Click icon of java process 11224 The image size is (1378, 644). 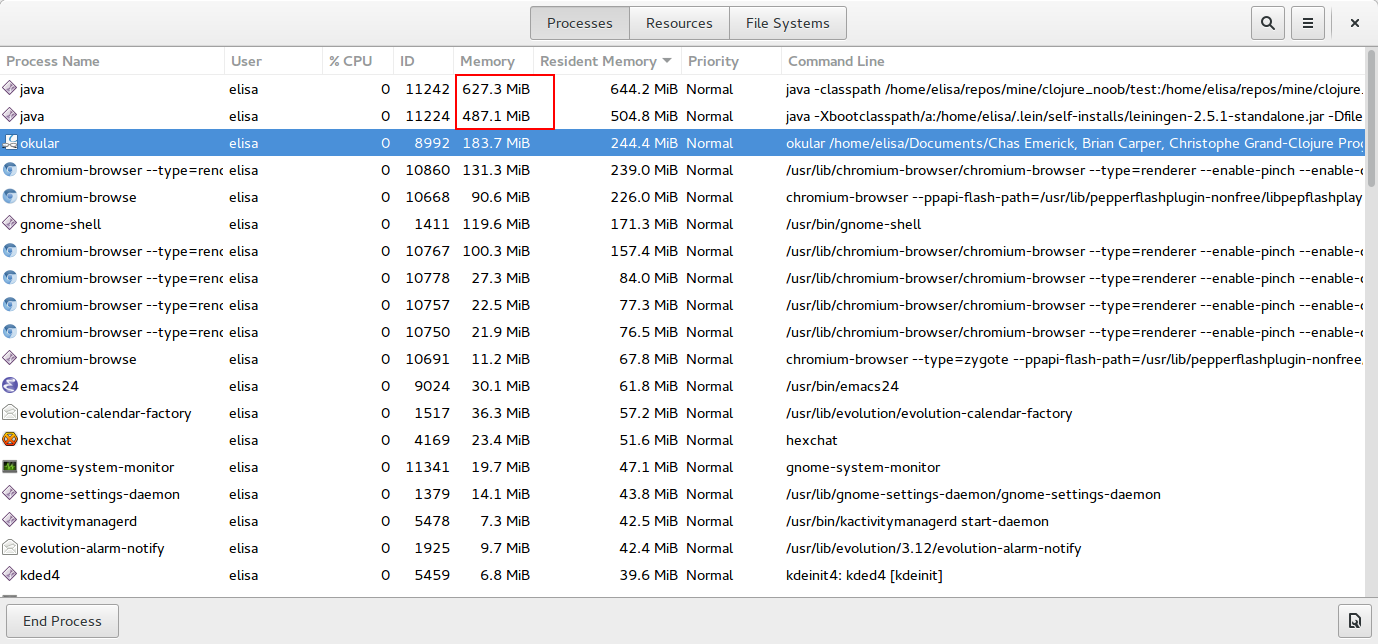(10, 116)
